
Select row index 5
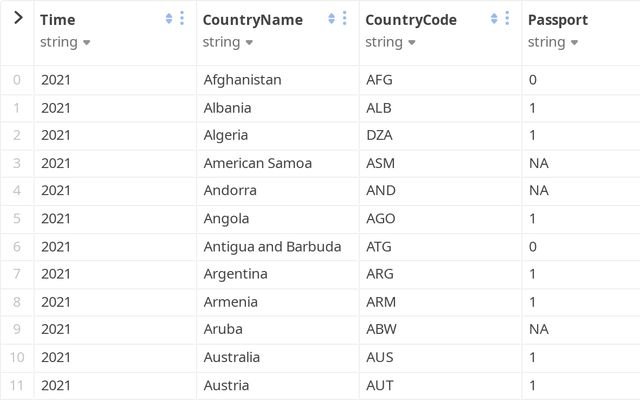[x=17, y=218]
